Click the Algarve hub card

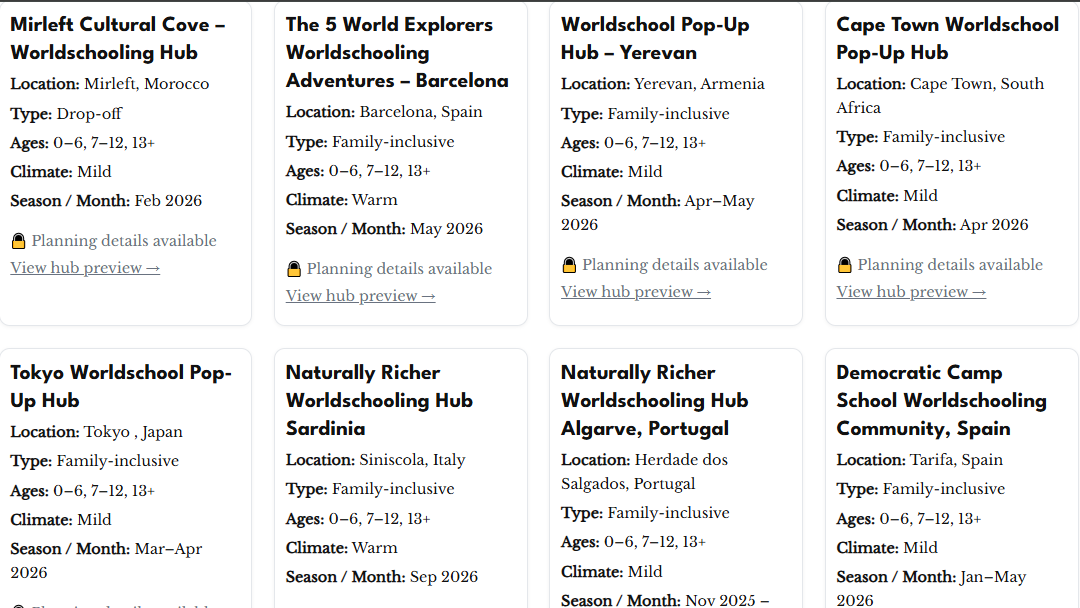click(x=675, y=480)
